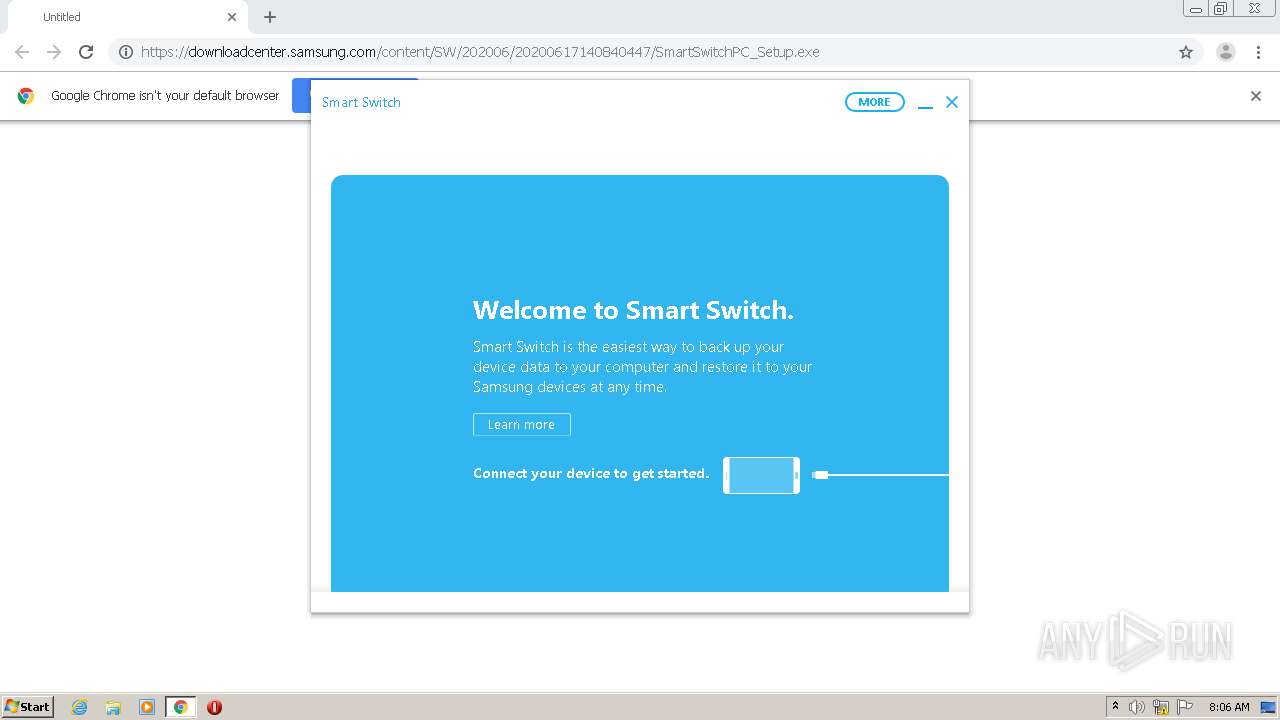Open Windows Explorer folder in taskbar
Viewport: 1280px width, 720px height.
(113, 707)
